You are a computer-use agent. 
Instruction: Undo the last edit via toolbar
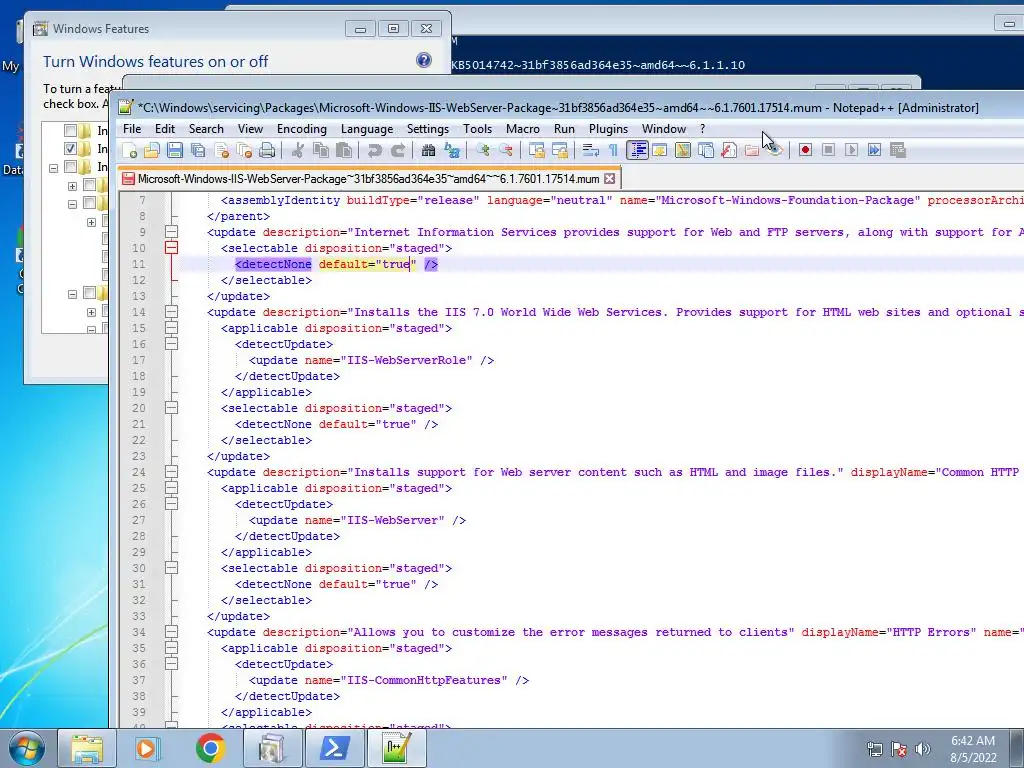tap(374, 151)
